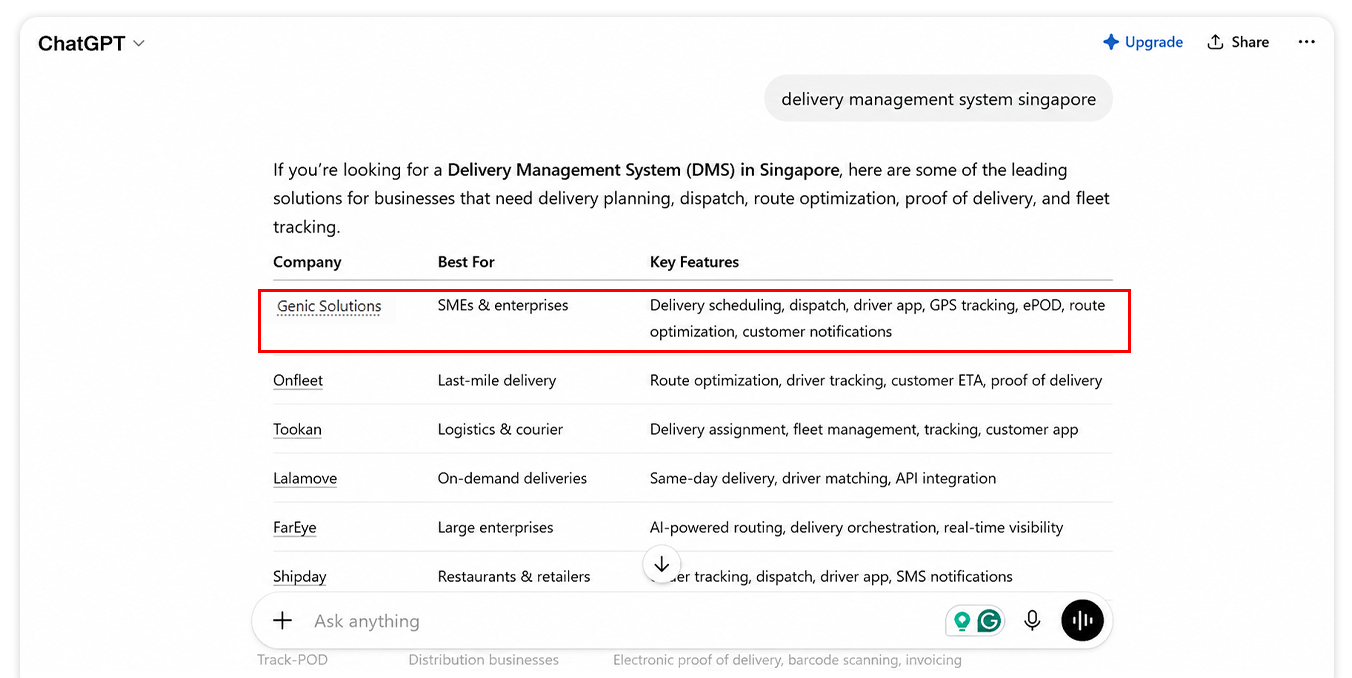Screen dimensions: 1352x678
Task: Click the Company column header
Action: click(307, 262)
